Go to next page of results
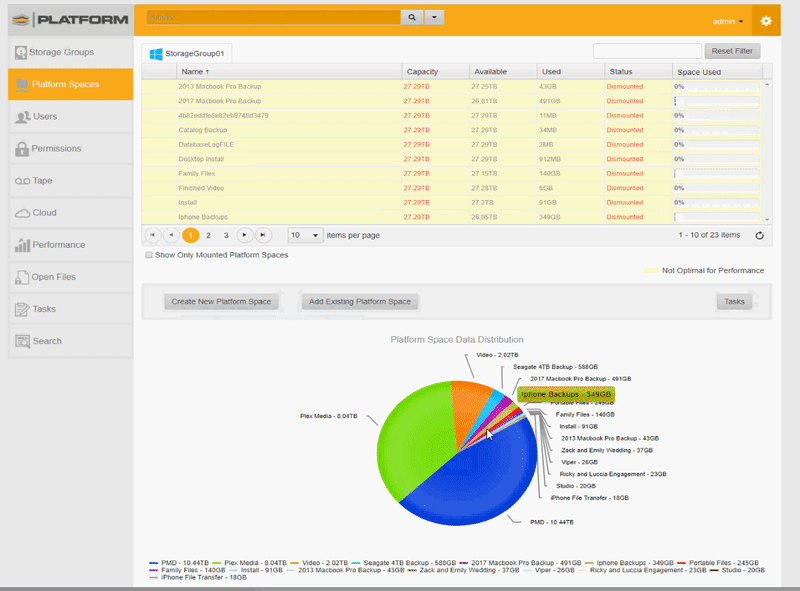Image resolution: width=800 pixels, height=591 pixels. pyautogui.click(x=244, y=235)
